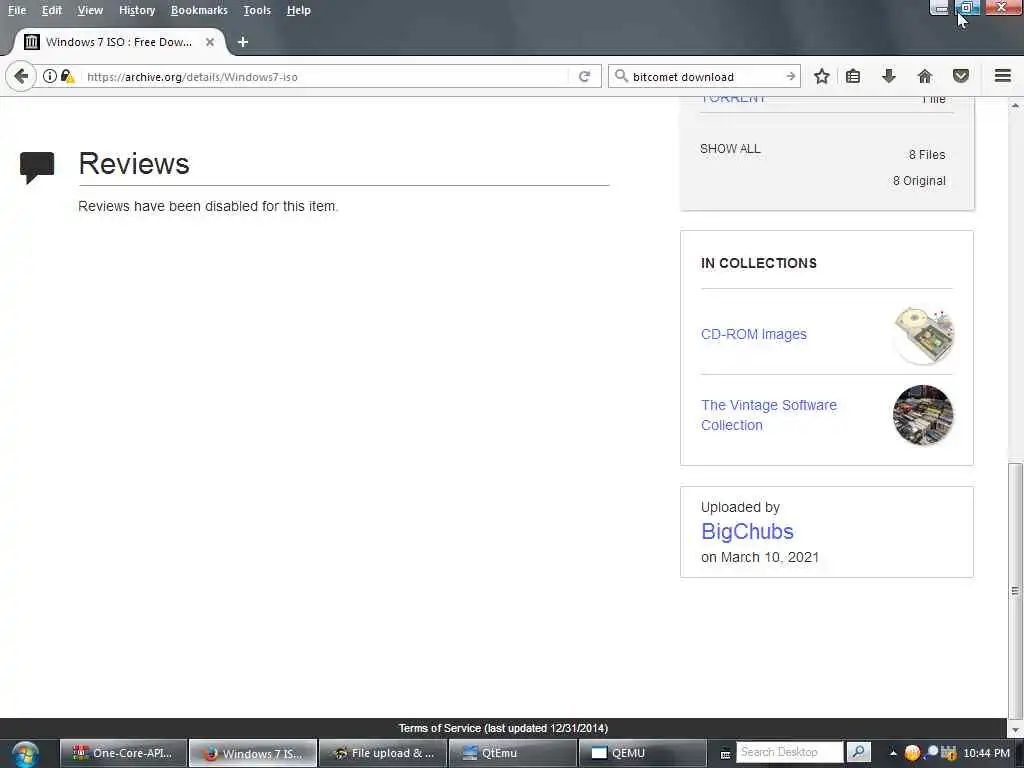Viewport: 1024px width, 768px height.
Task: Click the castle-shaped tray icon
Action: (948, 753)
